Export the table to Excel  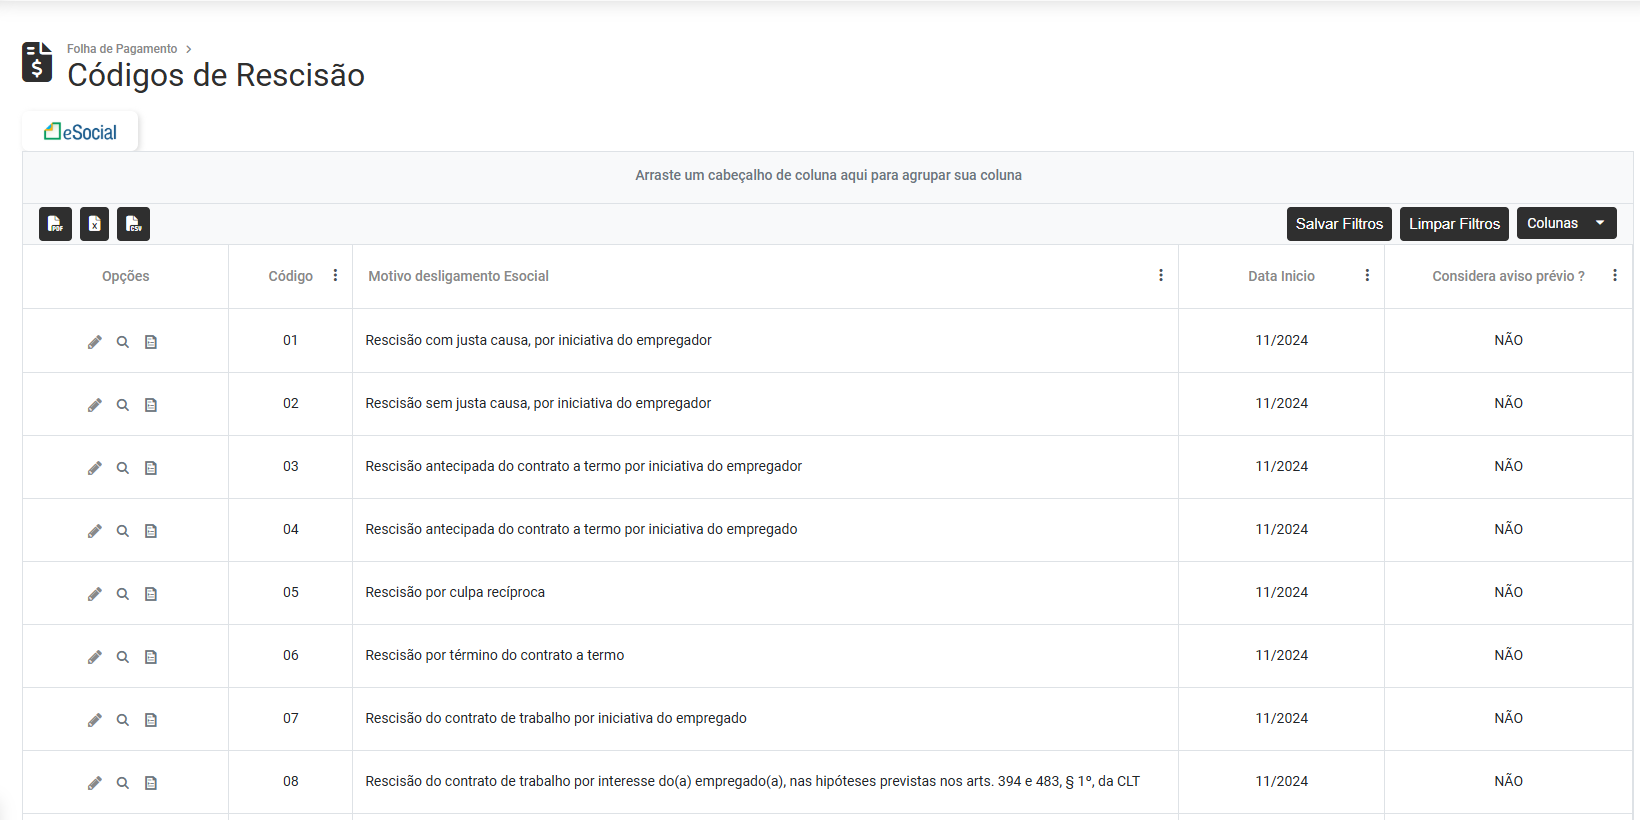94,224
